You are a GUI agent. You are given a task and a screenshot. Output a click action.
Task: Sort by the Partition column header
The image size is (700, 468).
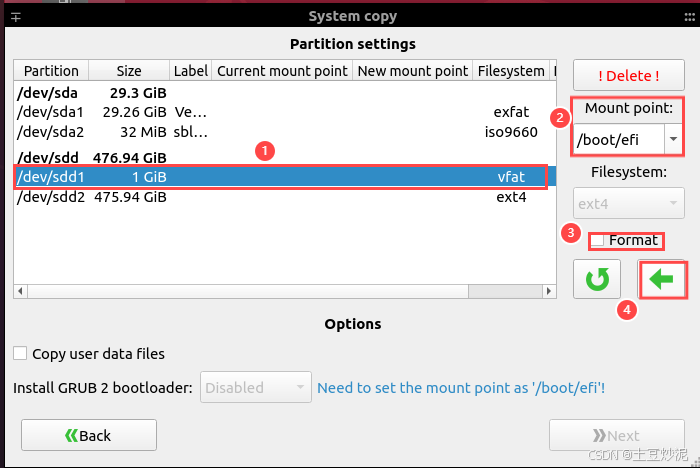tap(51, 71)
